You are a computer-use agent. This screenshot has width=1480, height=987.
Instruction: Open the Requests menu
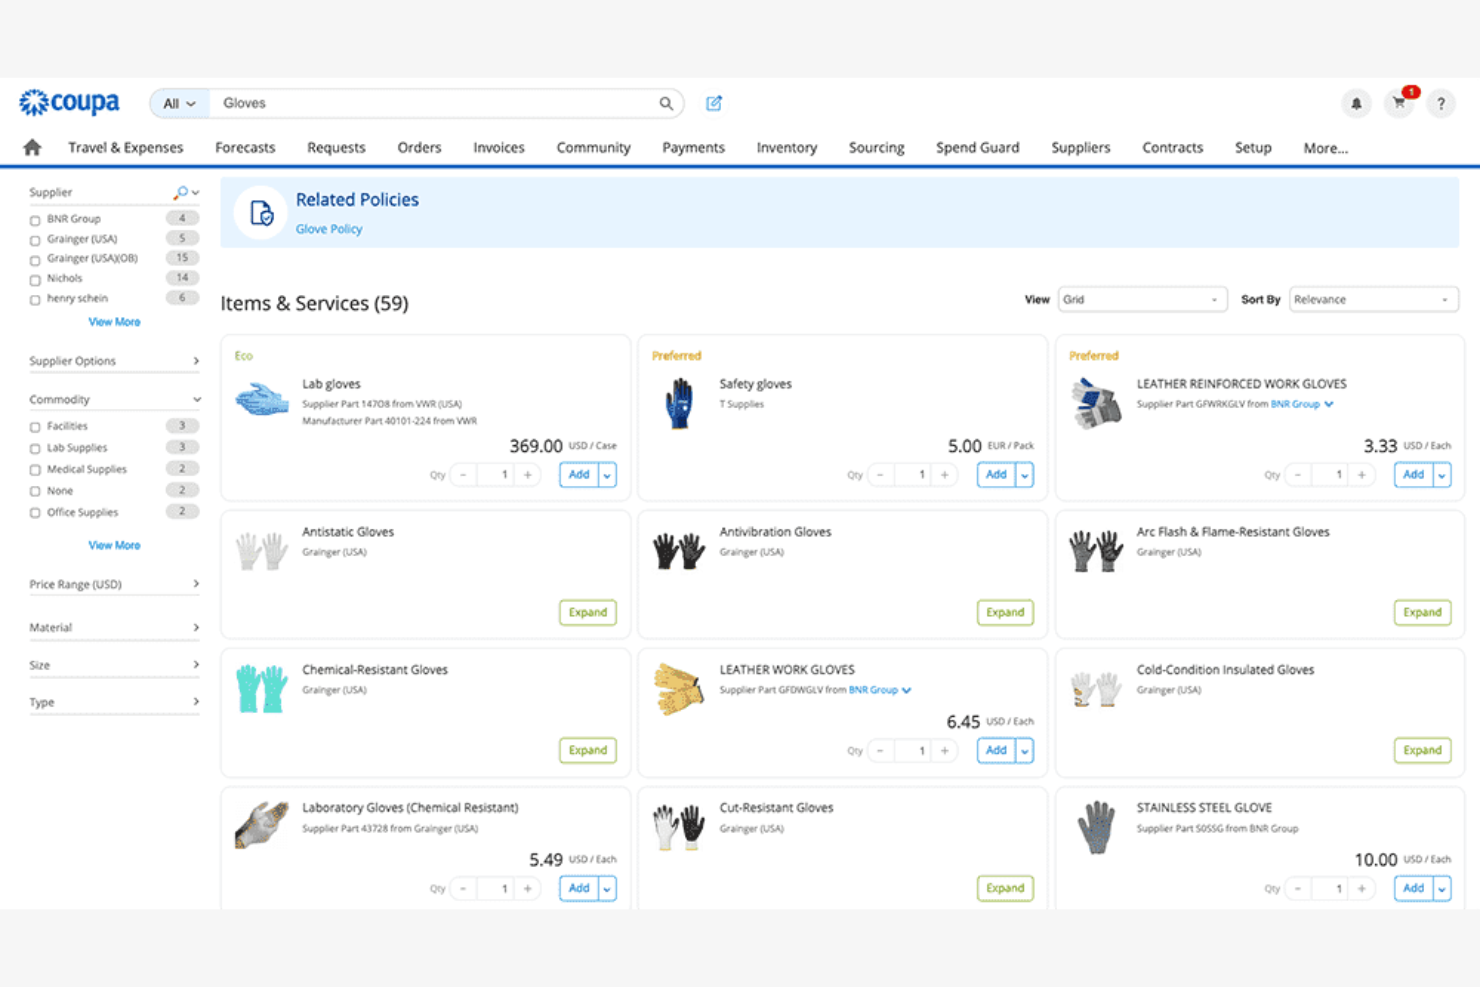(x=336, y=147)
